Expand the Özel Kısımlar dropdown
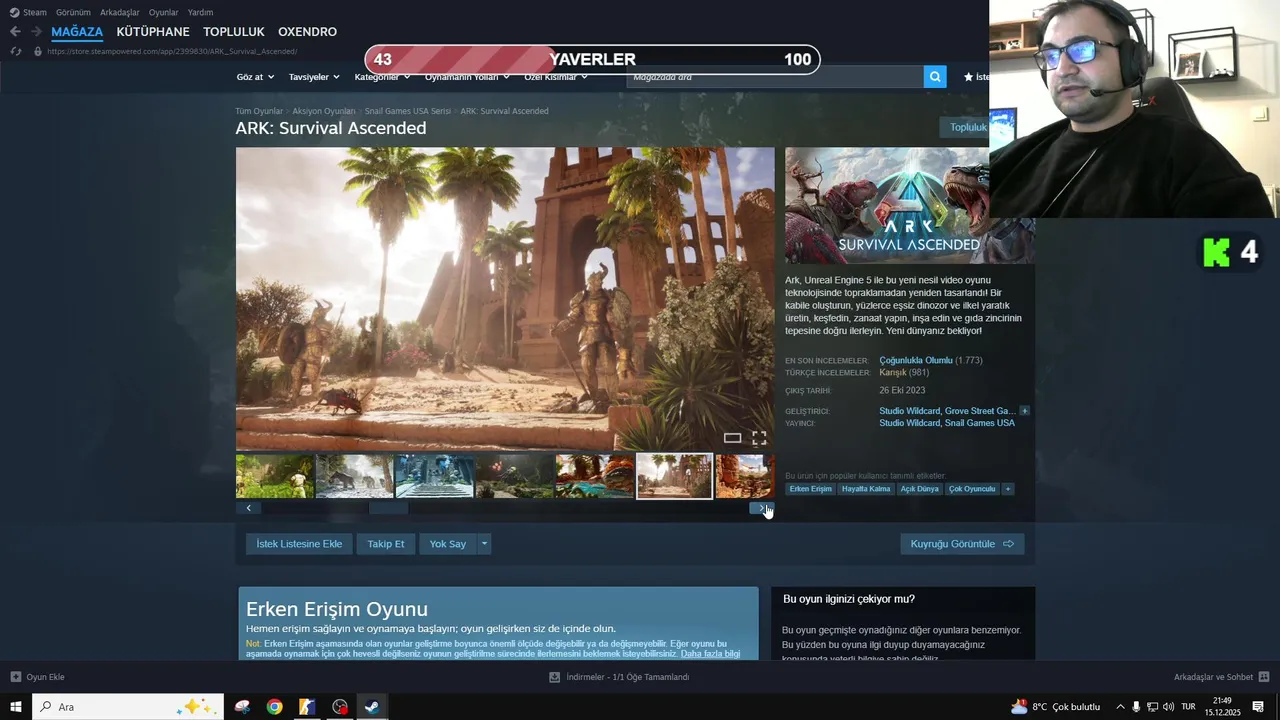This screenshot has width=1280, height=720. click(x=556, y=77)
